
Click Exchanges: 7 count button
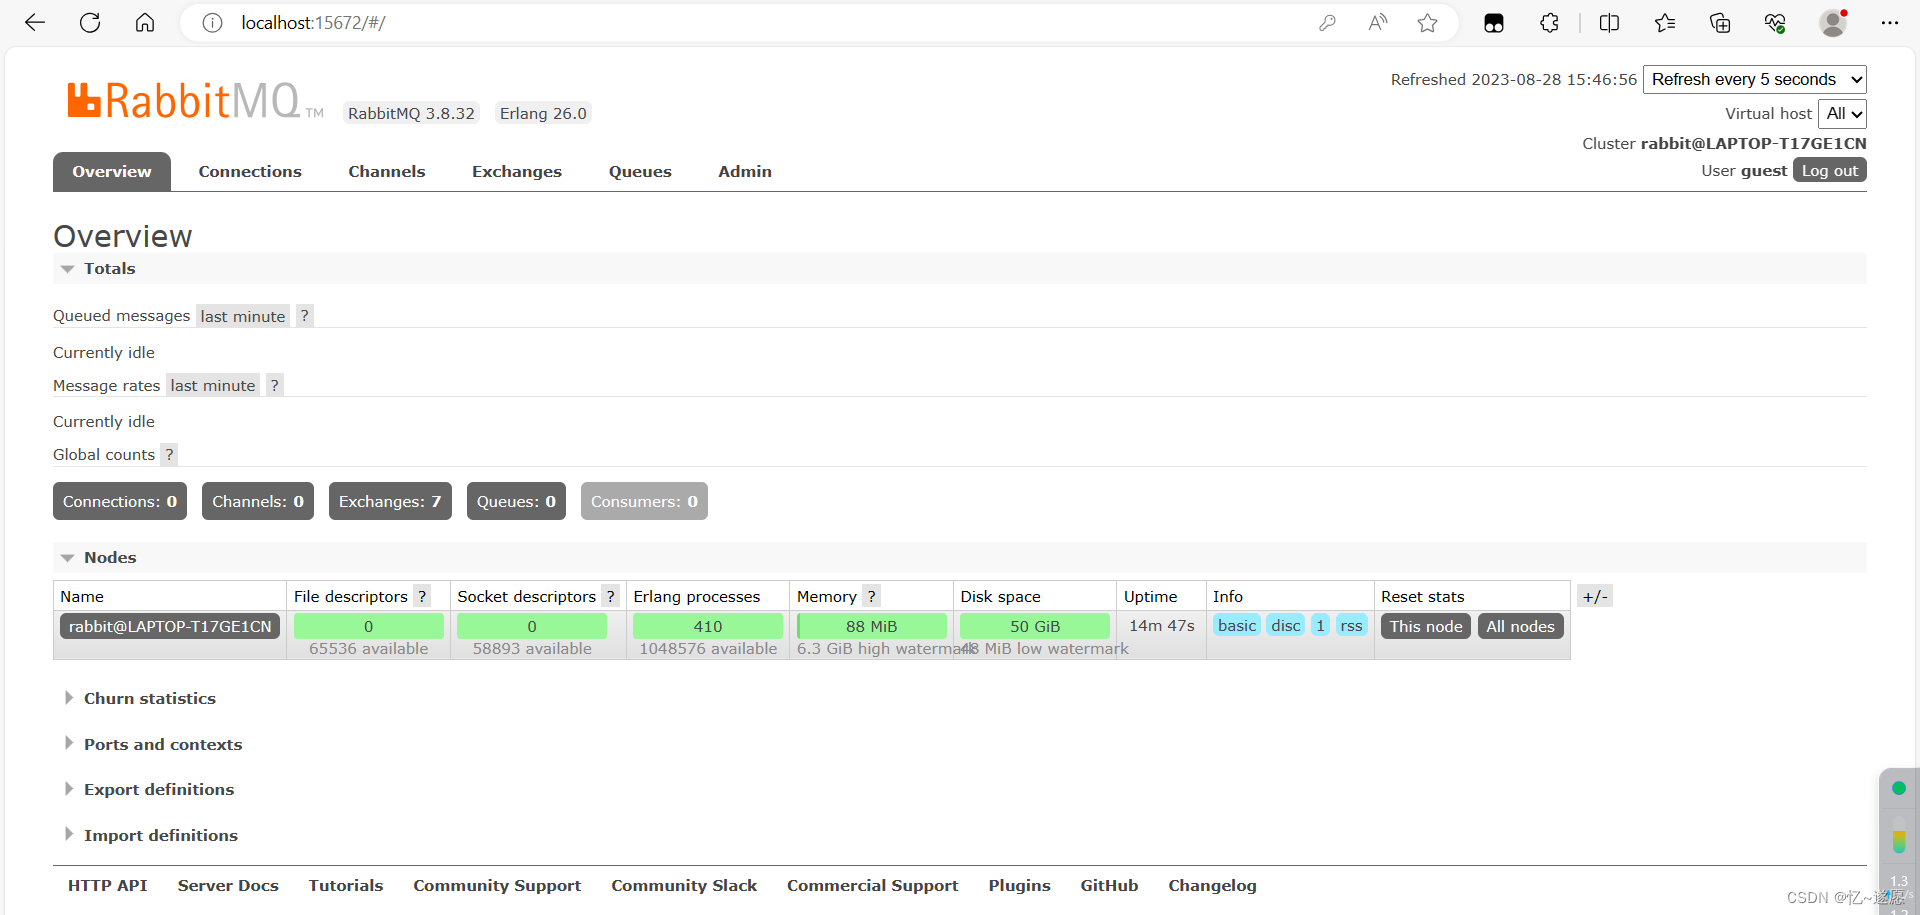point(390,501)
